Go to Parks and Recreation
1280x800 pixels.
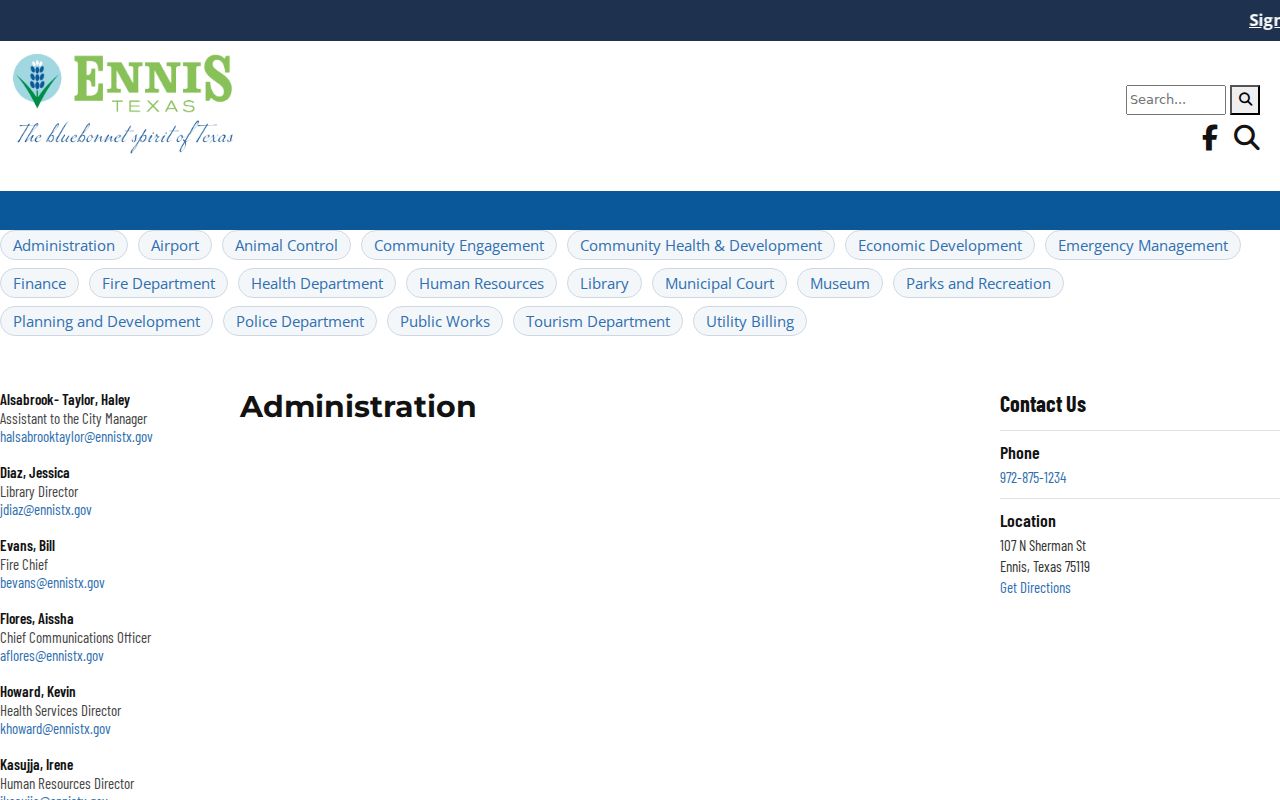(x=978, y=284)
